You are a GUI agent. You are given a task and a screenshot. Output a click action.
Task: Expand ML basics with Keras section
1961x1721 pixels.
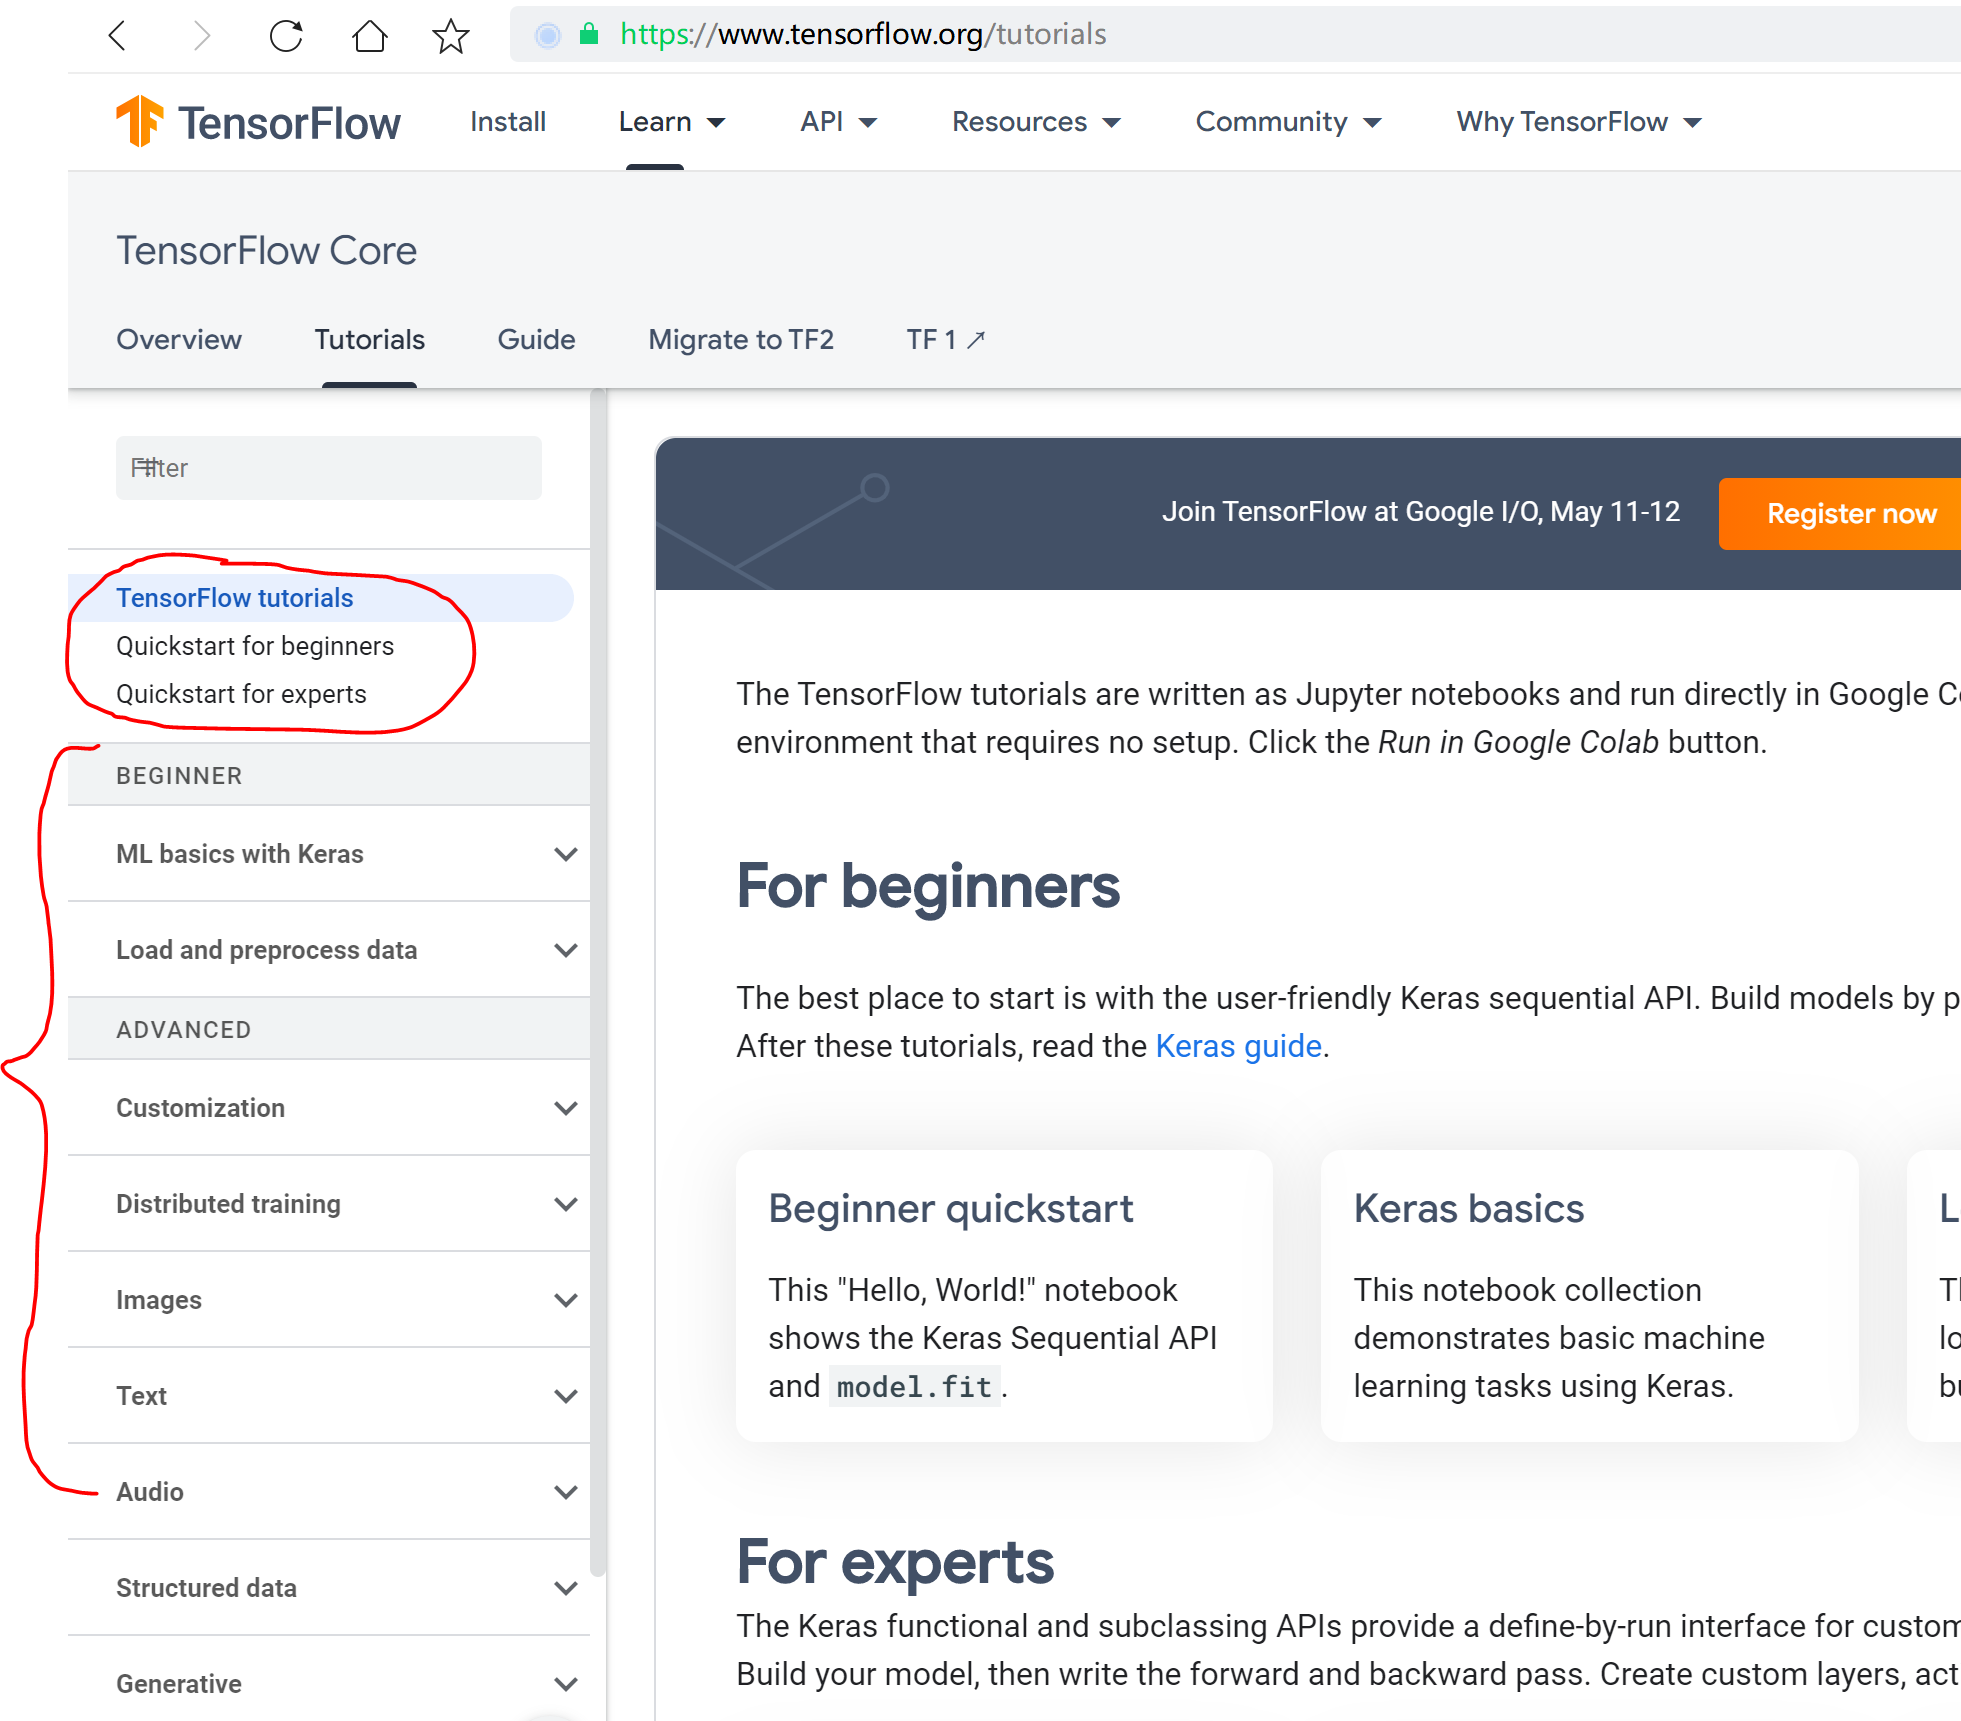(329, 854)
